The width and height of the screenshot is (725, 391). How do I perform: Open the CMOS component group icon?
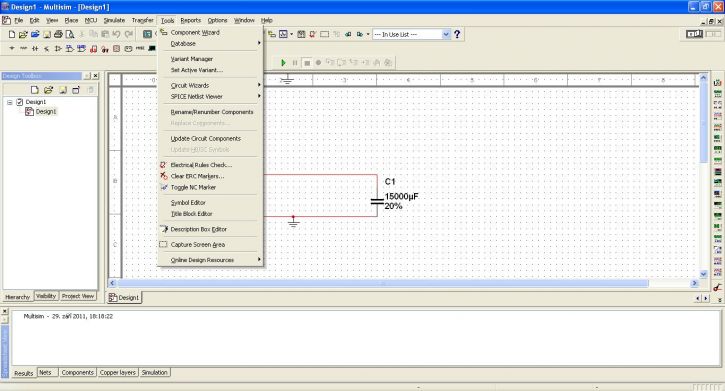coord(81,48)
